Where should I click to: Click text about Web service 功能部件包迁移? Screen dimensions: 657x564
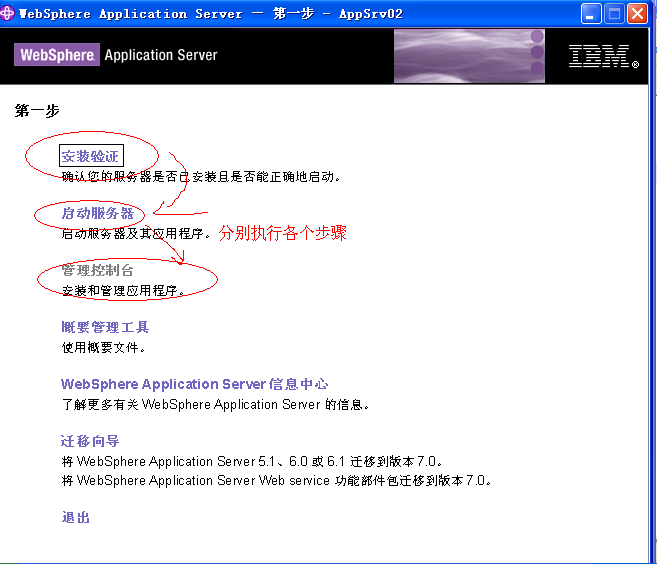point(276,481)
